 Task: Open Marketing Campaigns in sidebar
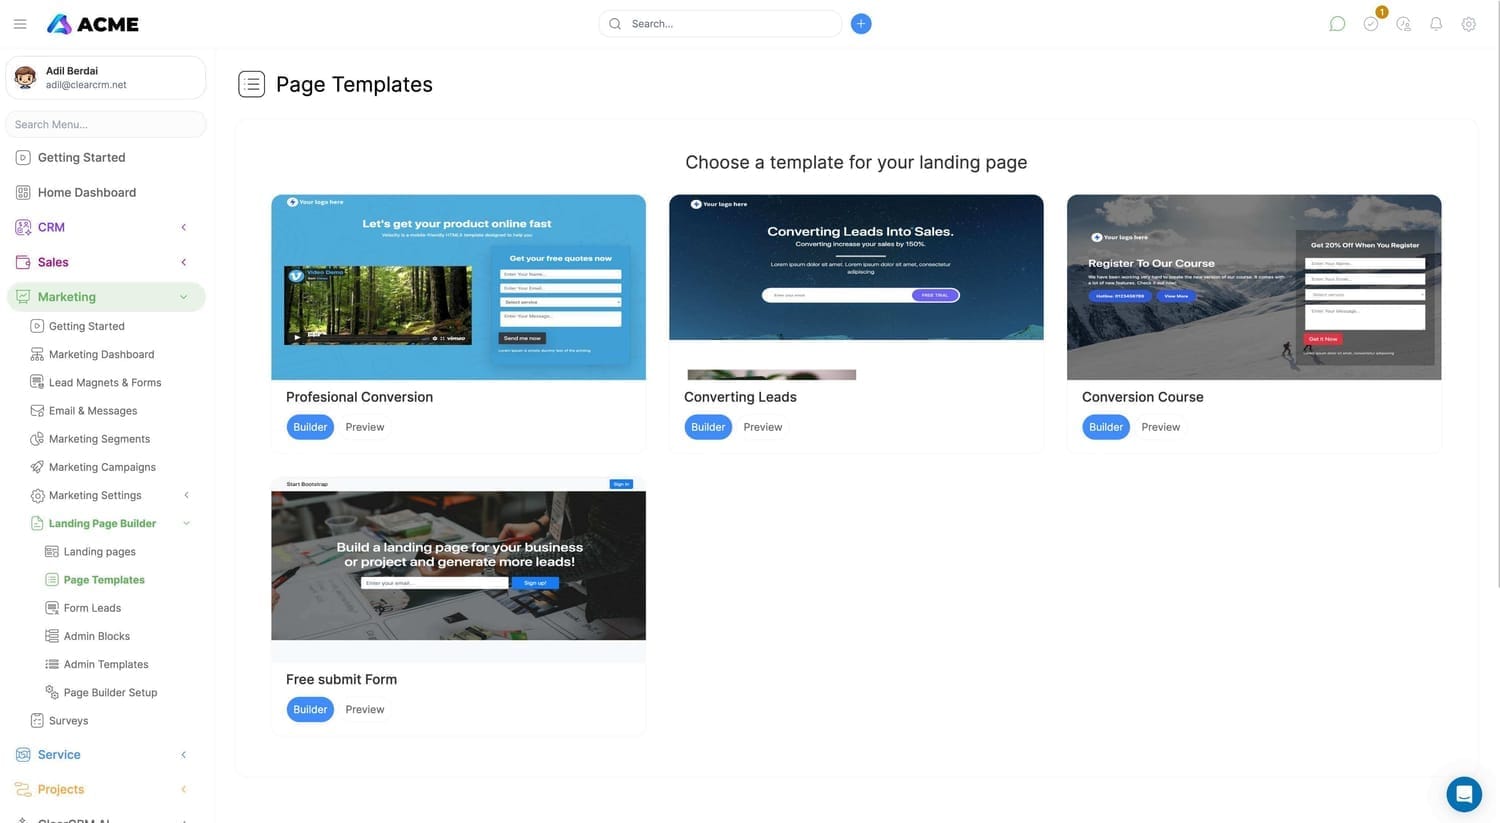102,467
